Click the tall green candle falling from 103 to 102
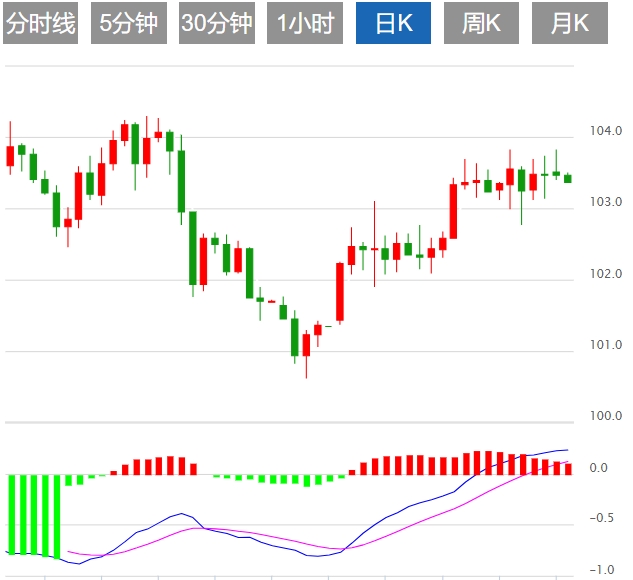The image size is (633, 580). coord(193,248)
